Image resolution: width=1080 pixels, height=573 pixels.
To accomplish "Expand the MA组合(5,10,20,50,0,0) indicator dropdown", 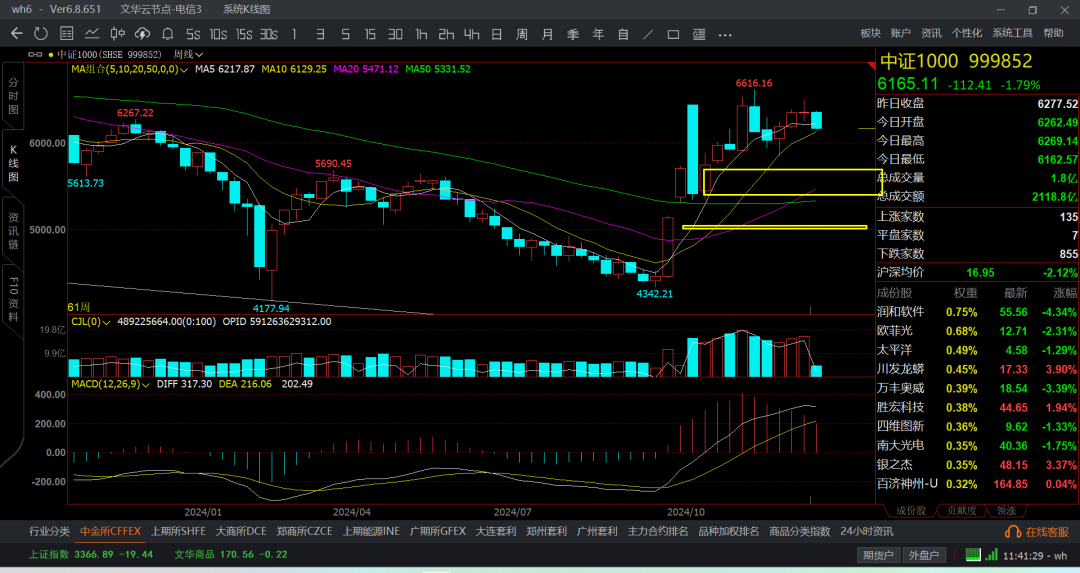I will tap(129, 70).
